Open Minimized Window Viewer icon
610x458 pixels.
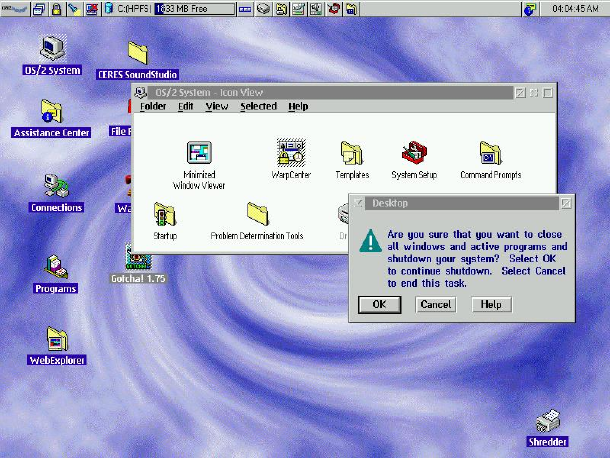coord(199,165)
